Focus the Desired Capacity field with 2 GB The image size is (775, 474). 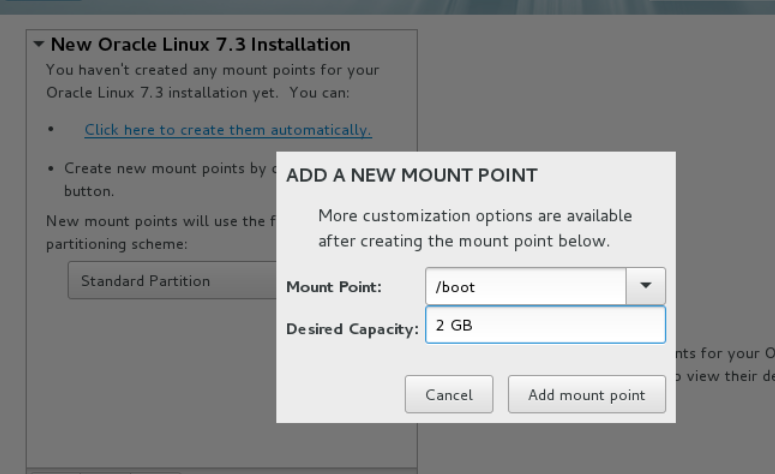tap(545, 325)
